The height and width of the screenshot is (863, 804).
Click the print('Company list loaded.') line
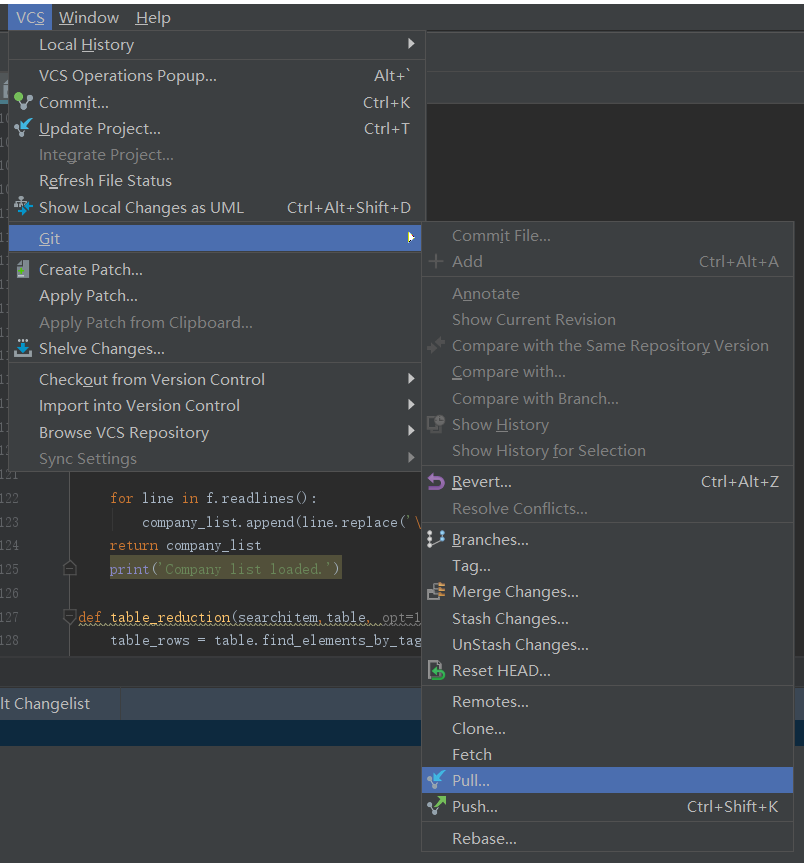point(225,569)
